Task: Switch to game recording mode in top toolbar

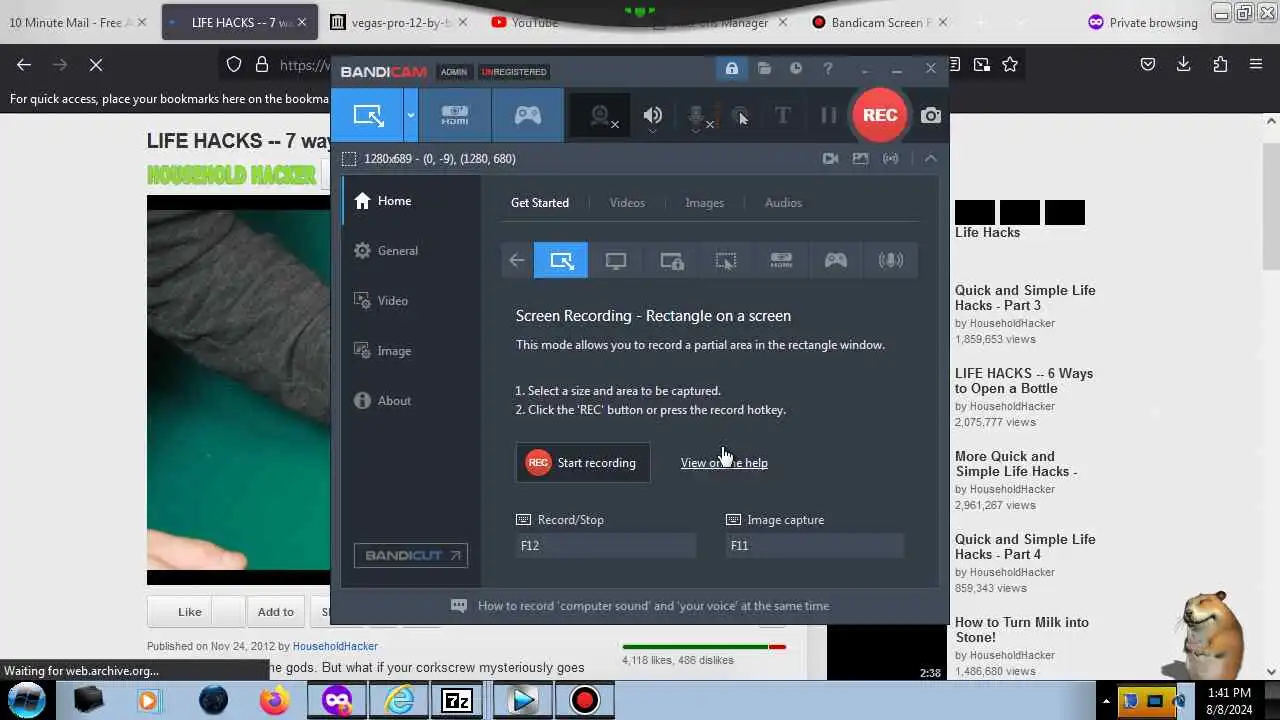Action: [528, 115]
